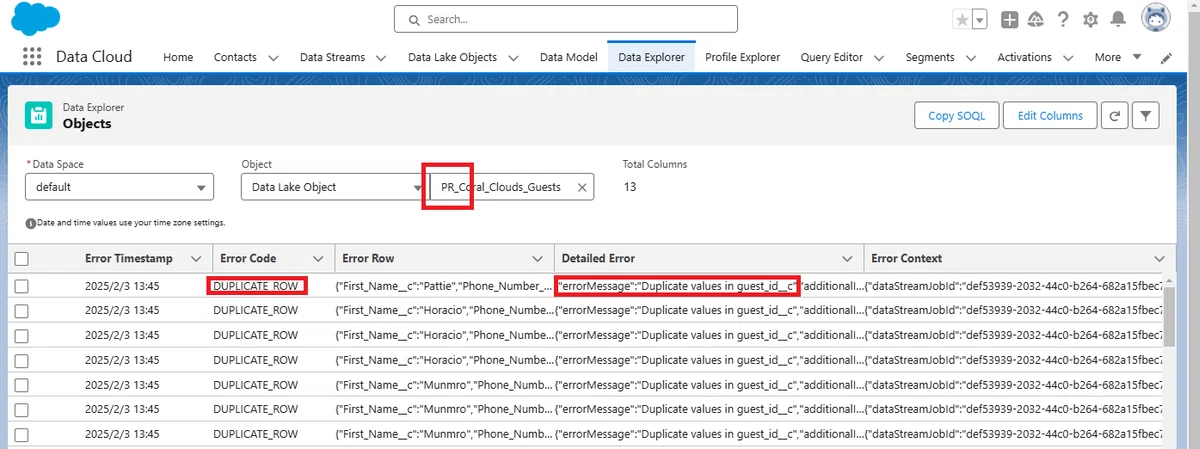This screenshot has width=1200, height=449.
Task: Sort by the Error Timestamp column header
Action: [x=129, y=259]
